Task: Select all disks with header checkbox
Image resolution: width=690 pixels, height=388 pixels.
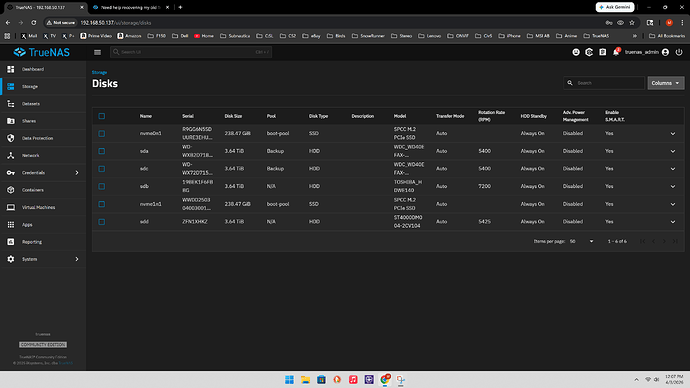Action: 102,116
